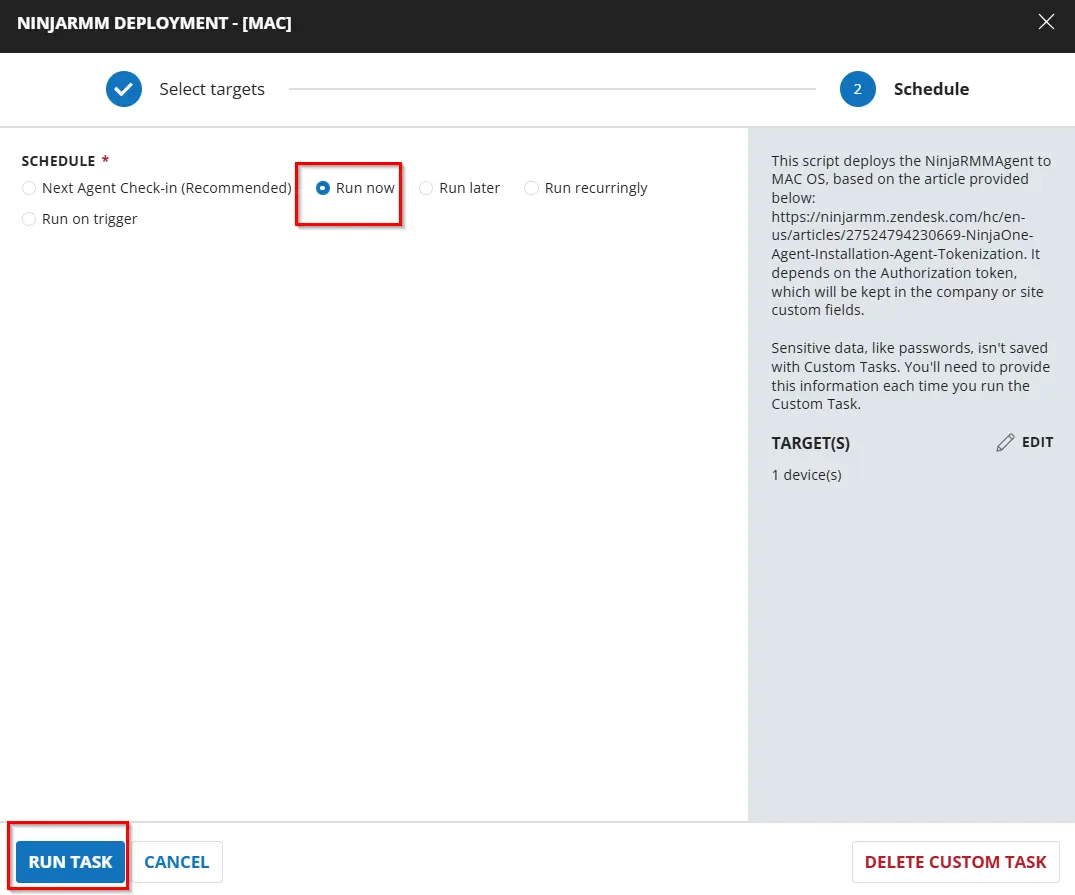The image size is (1075, 895).
Task: Open the Schedule step label
Action: pos(931,89)
